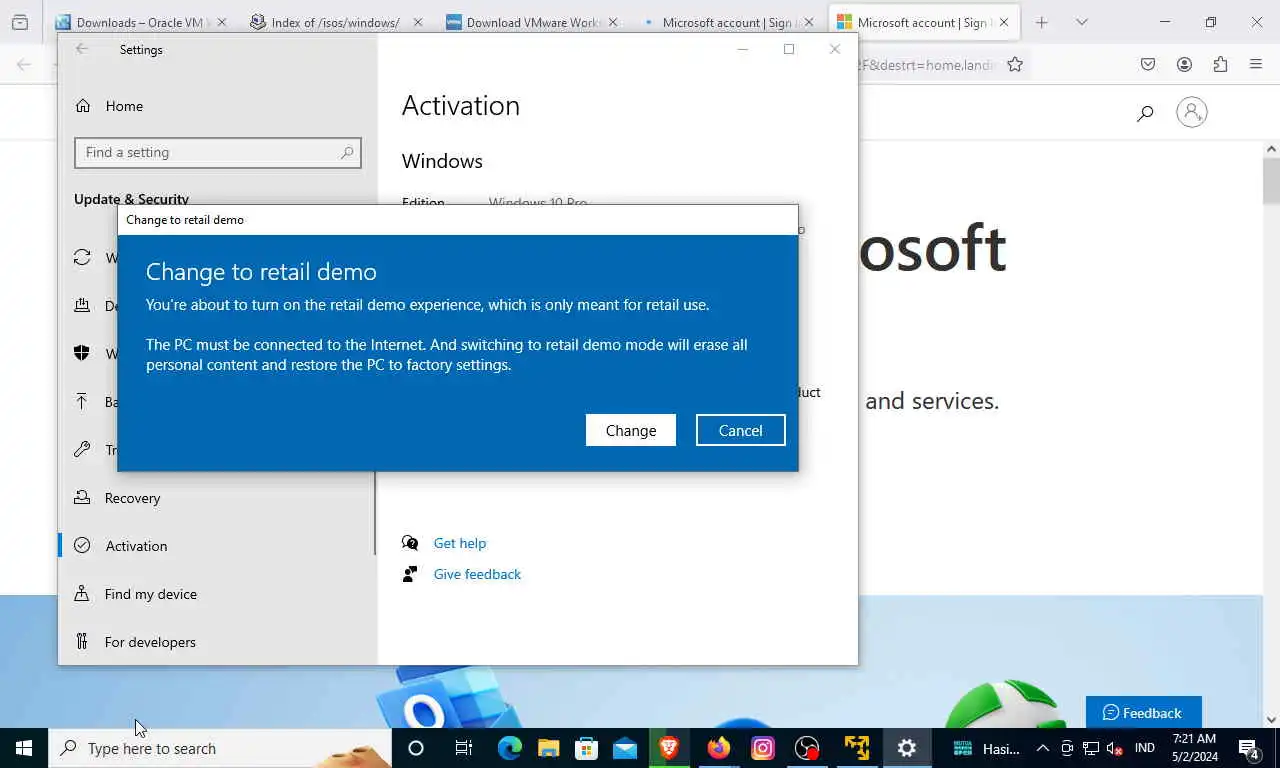Switch to loading Microsoft account tab
Screen dimensions: 1280x768
tap(726, 22)
